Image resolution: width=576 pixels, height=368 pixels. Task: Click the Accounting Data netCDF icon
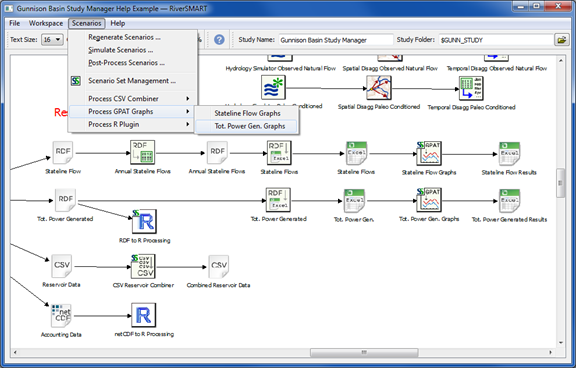[x=61, y=315]
